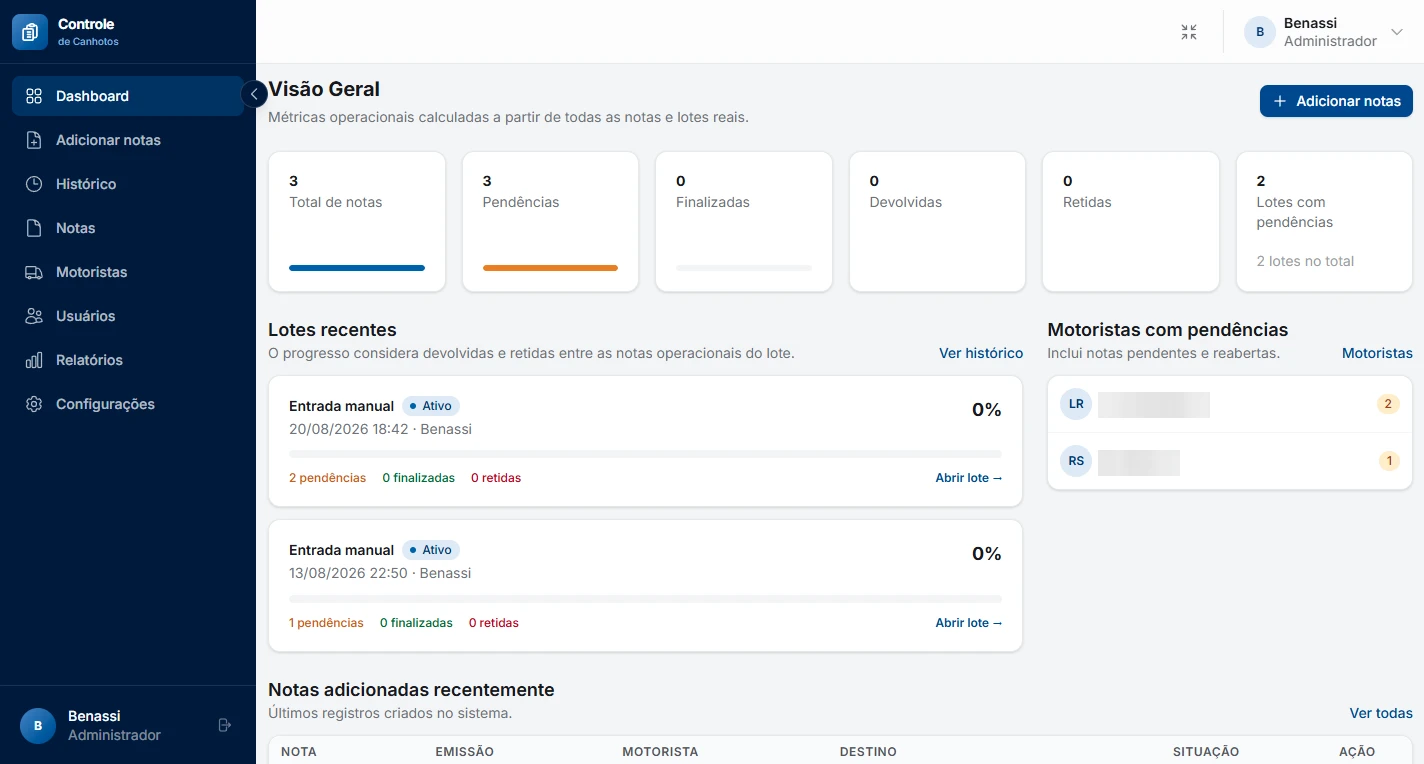Click the Total de notas card
1424x764 pixels.
[357, 222]
